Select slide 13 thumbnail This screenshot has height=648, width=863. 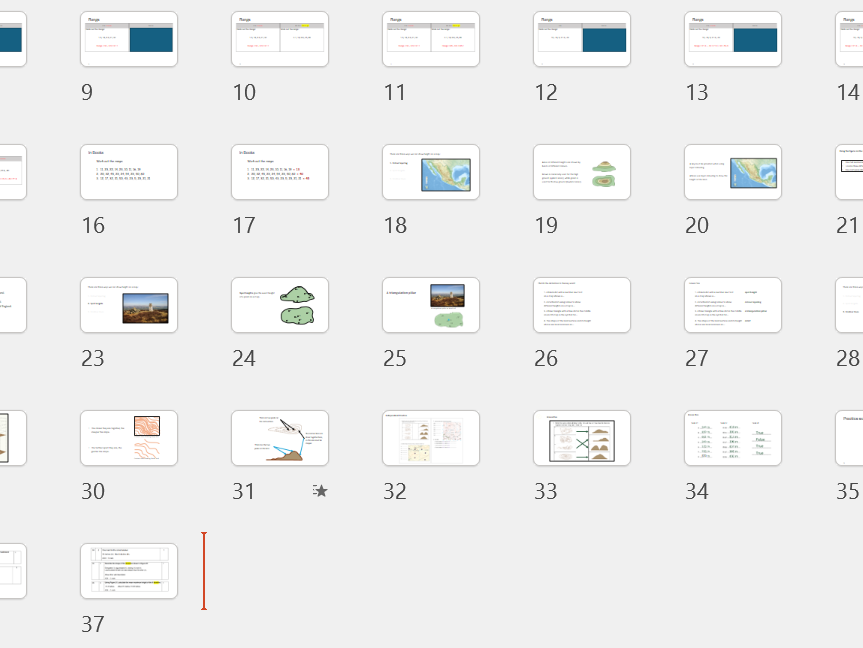[x=733, y=40]
